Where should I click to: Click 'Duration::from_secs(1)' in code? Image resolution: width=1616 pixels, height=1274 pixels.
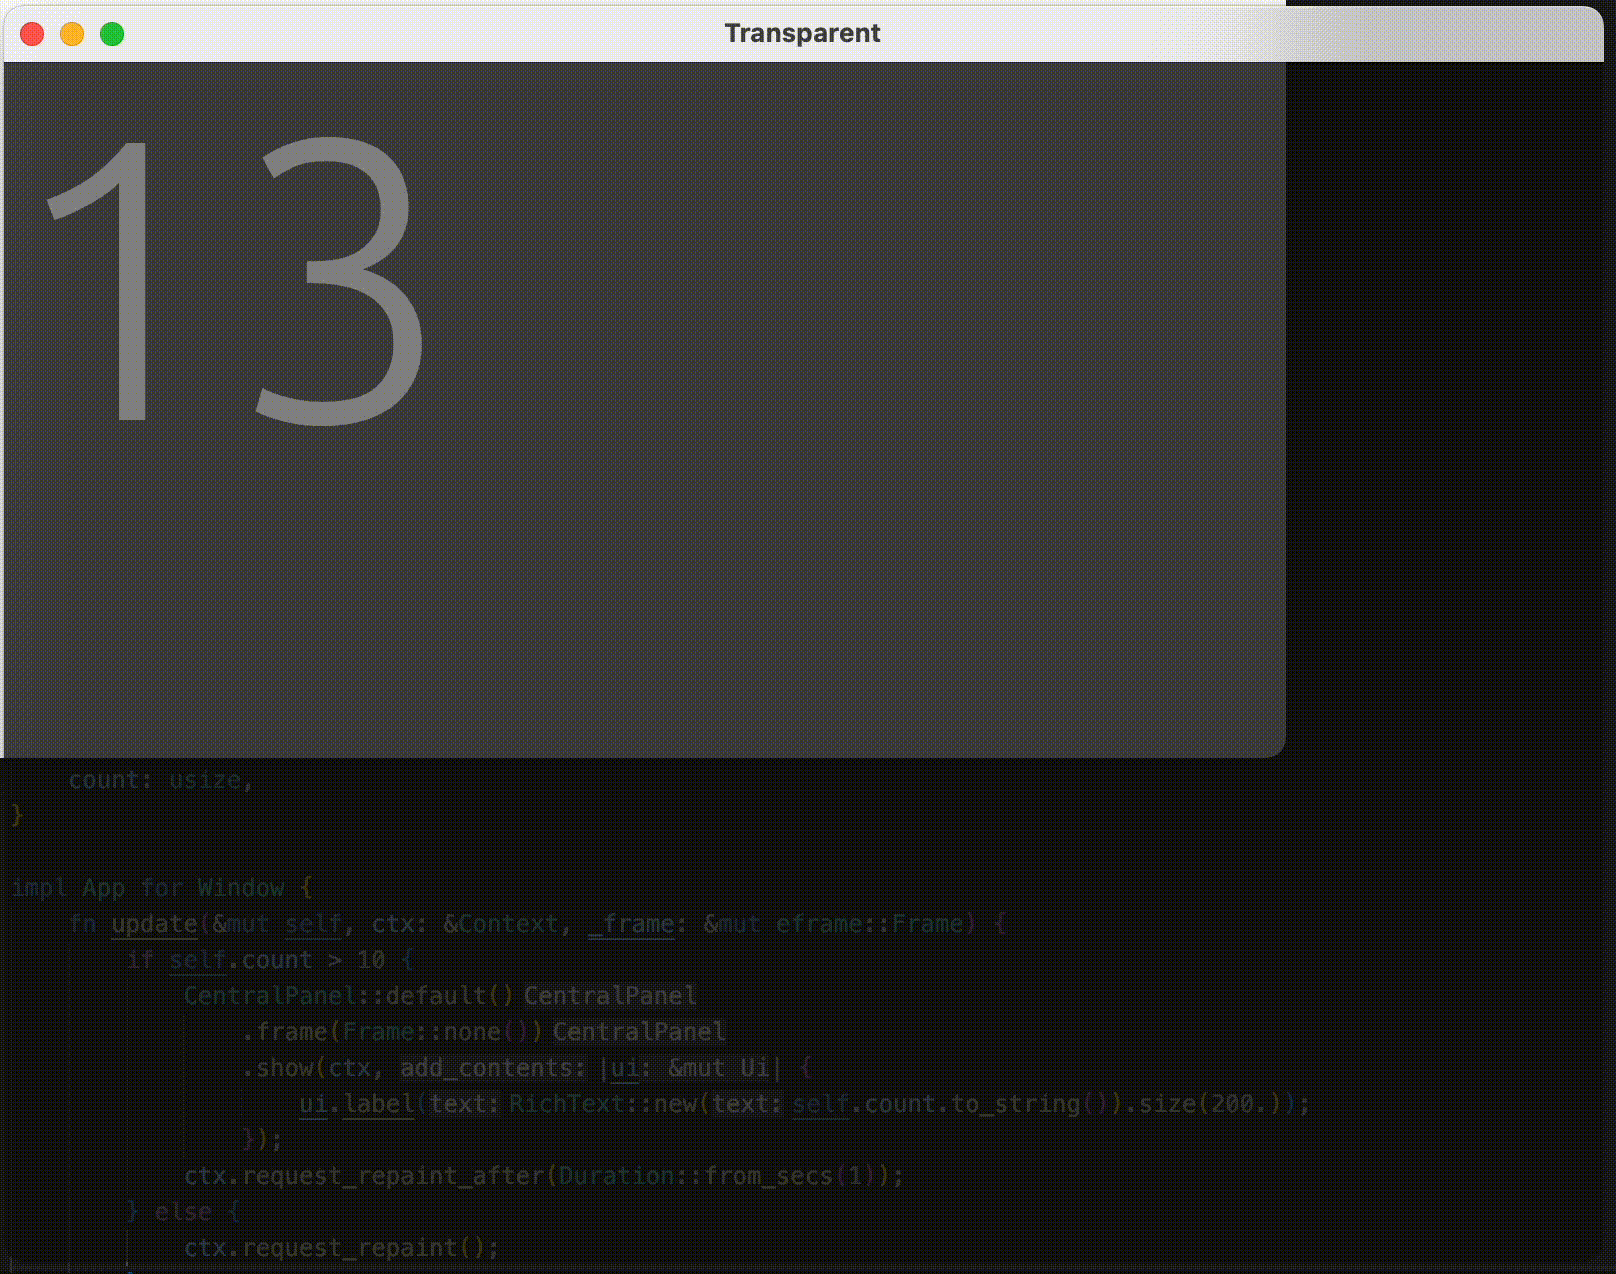(717, 1176)
